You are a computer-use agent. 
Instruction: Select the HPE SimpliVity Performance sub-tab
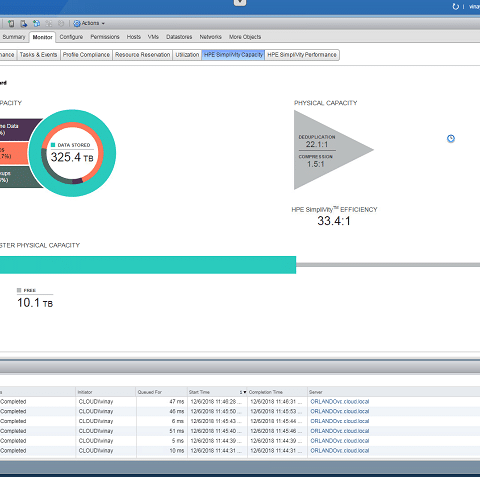[x=302, y=55]
